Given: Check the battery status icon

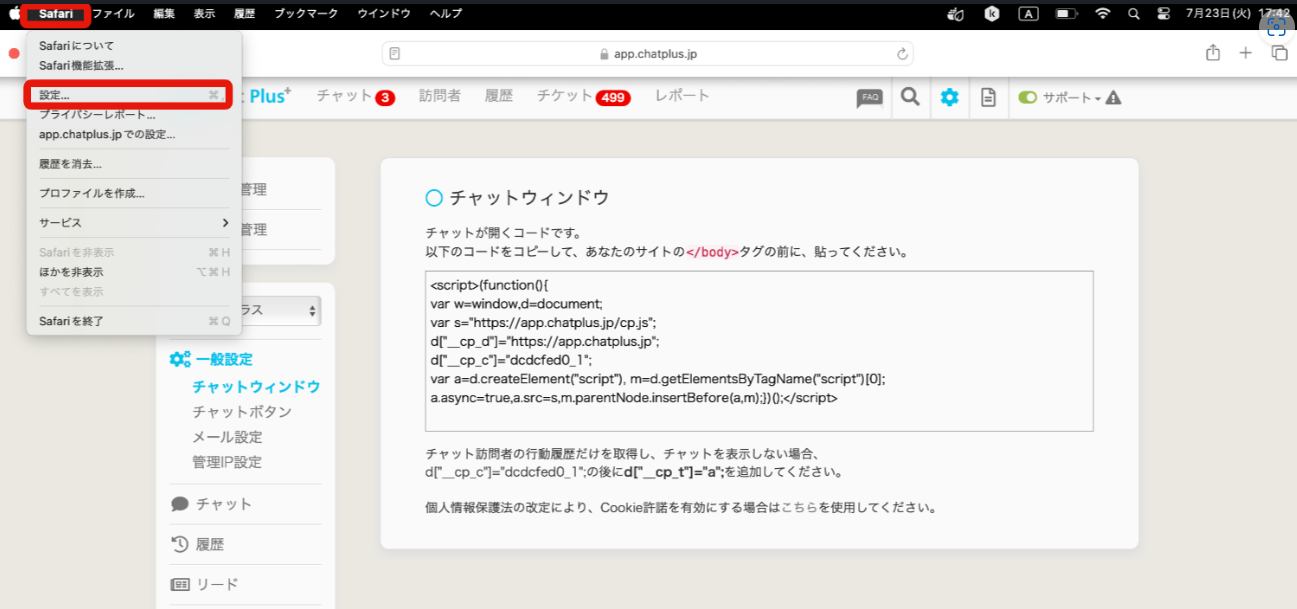Looking at the screenshot, I should click(x=1065, y=14).
